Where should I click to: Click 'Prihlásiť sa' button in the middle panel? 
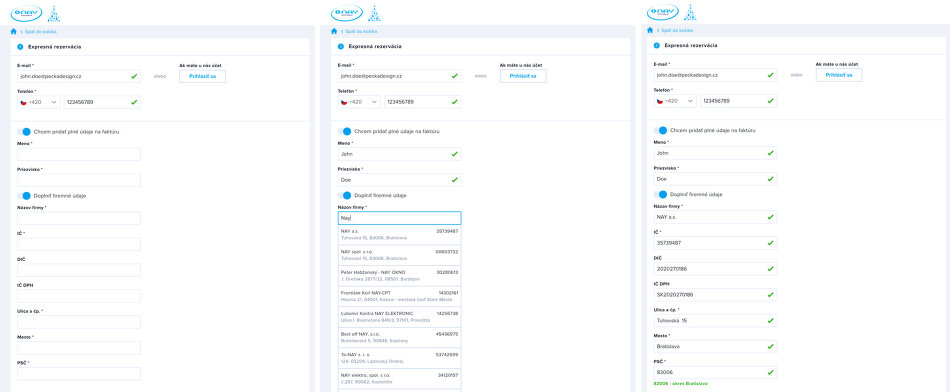(523, 76)
